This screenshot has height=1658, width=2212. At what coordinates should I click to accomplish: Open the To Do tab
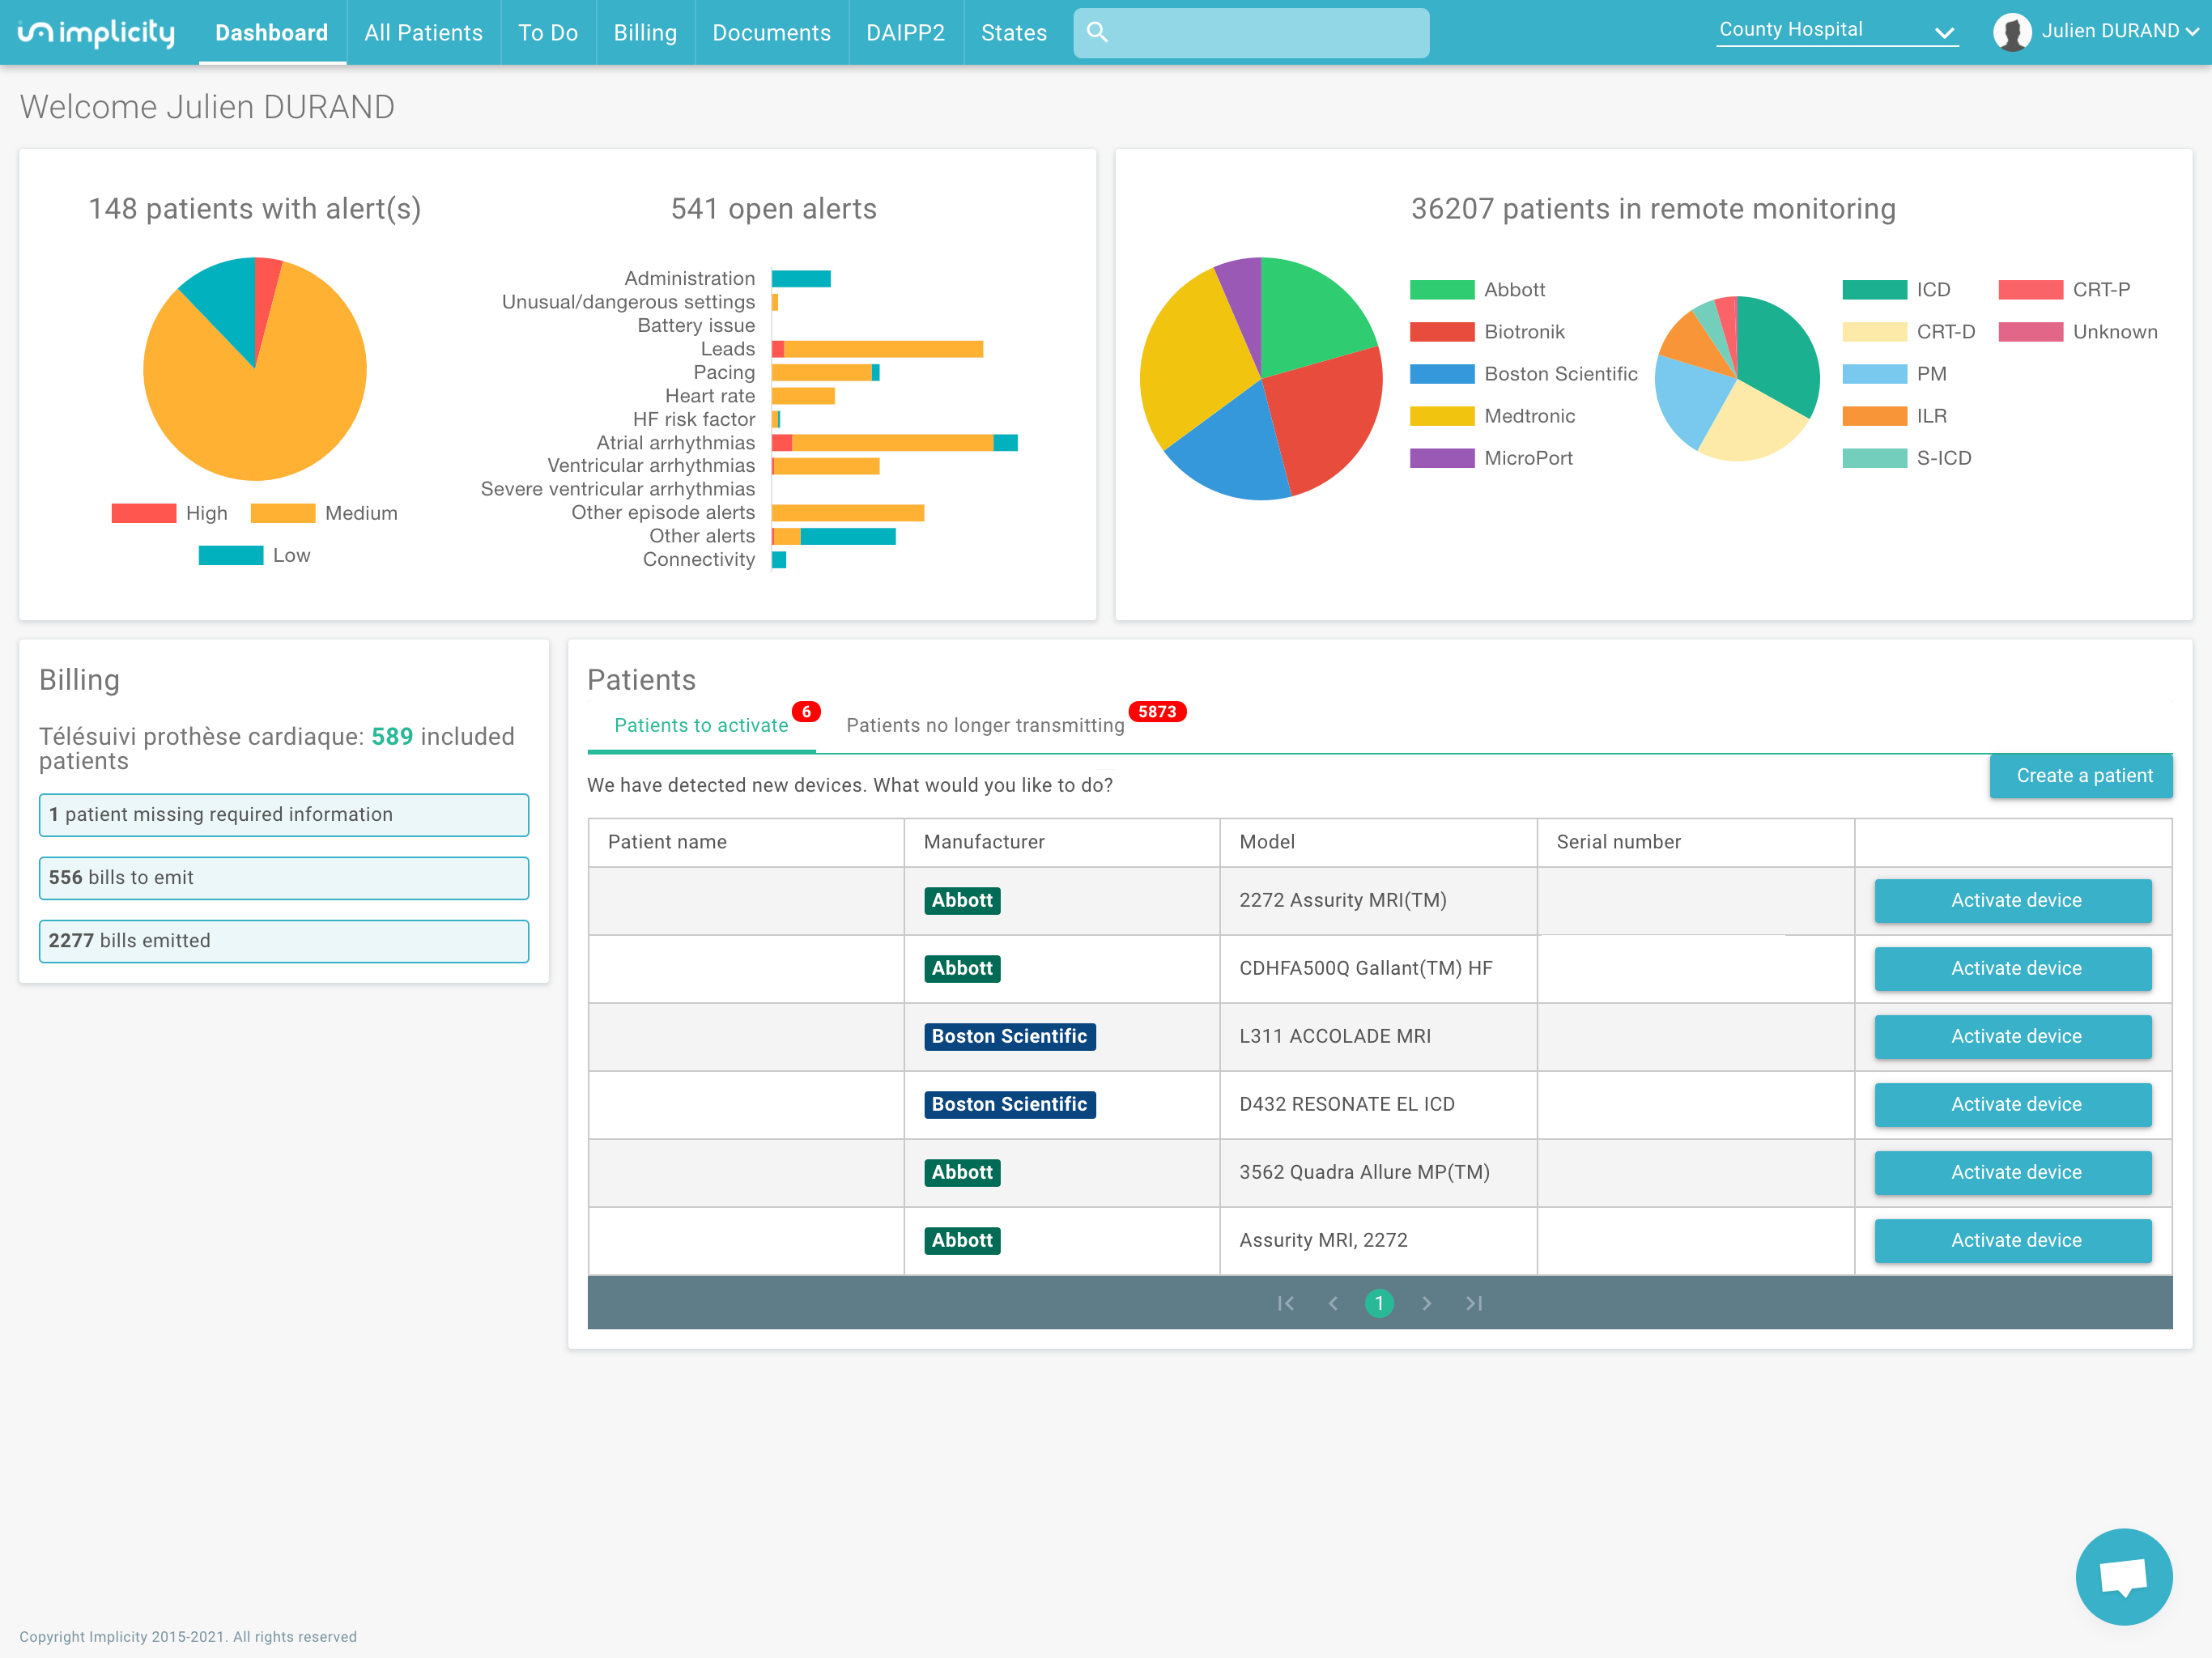(x=548, y=33)
